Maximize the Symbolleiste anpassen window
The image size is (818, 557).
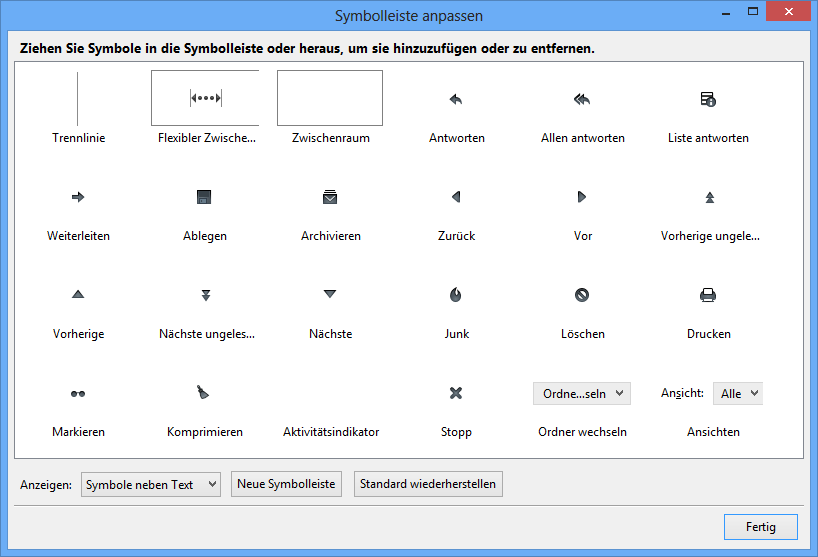[753, 11]
